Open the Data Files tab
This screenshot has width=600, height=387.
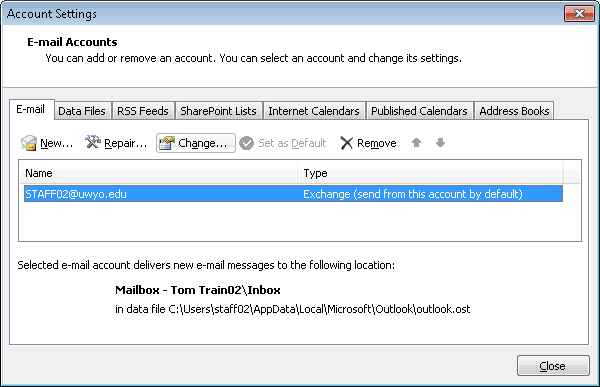pos(82,111)
